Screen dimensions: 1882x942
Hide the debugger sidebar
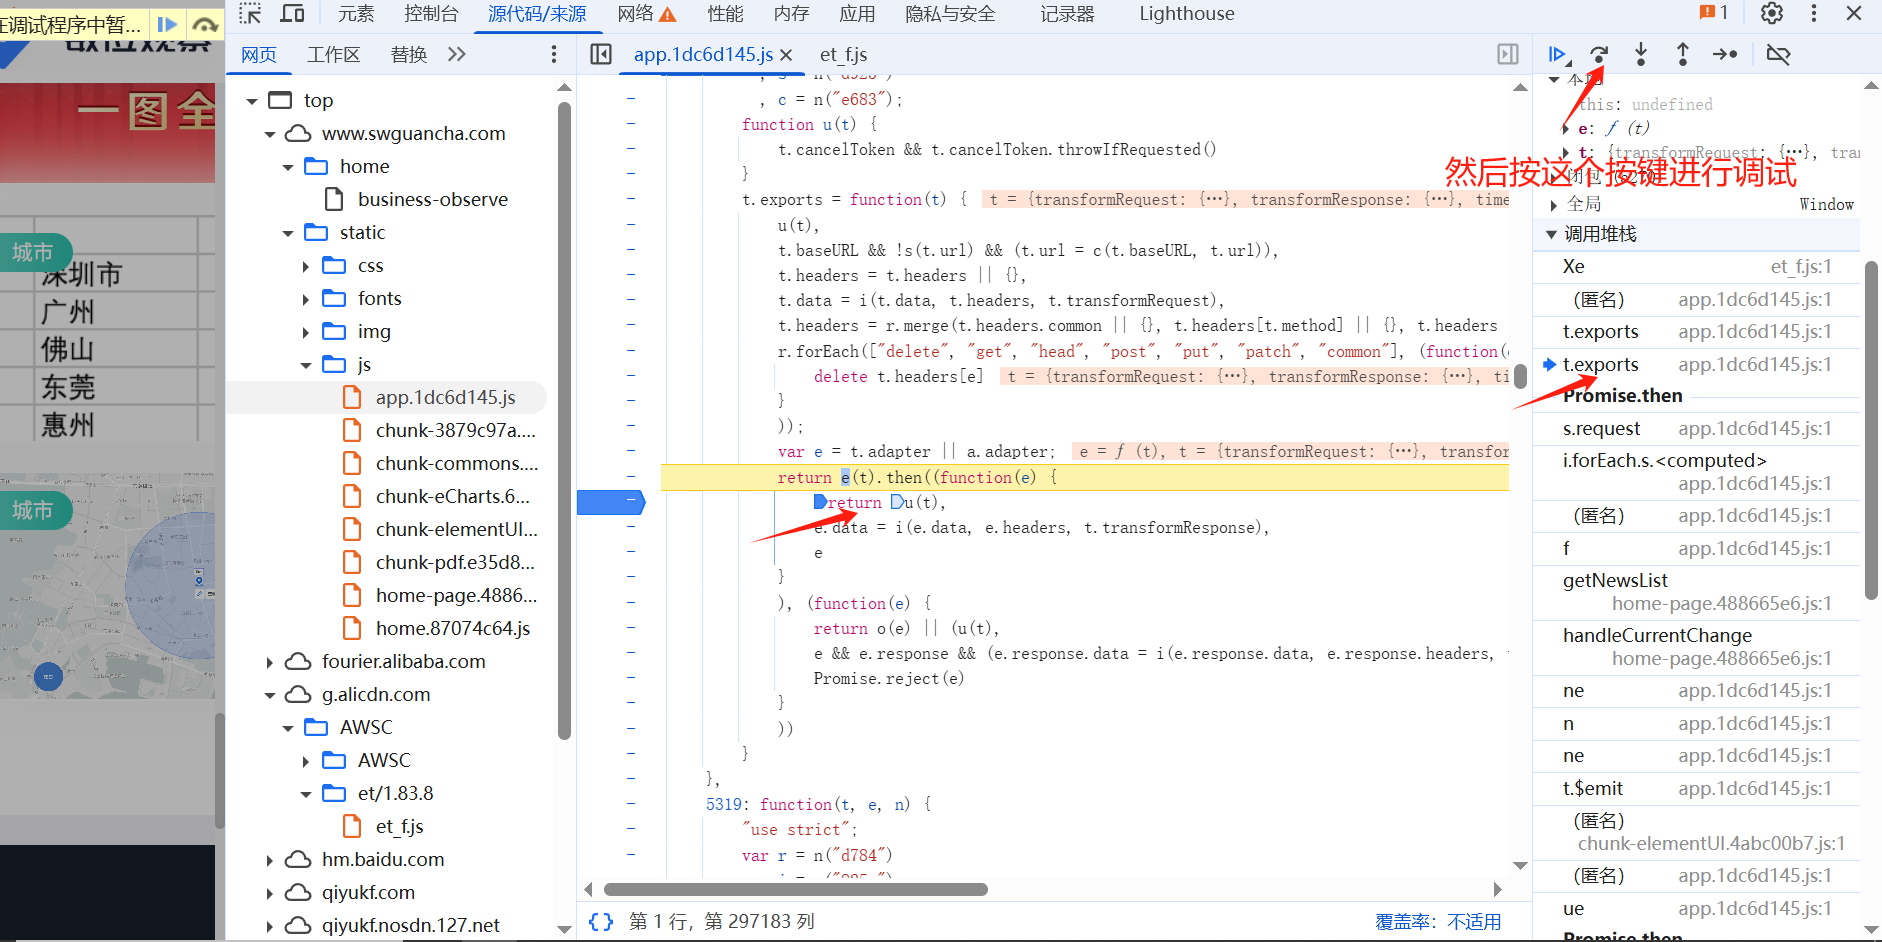(1508, 55)
